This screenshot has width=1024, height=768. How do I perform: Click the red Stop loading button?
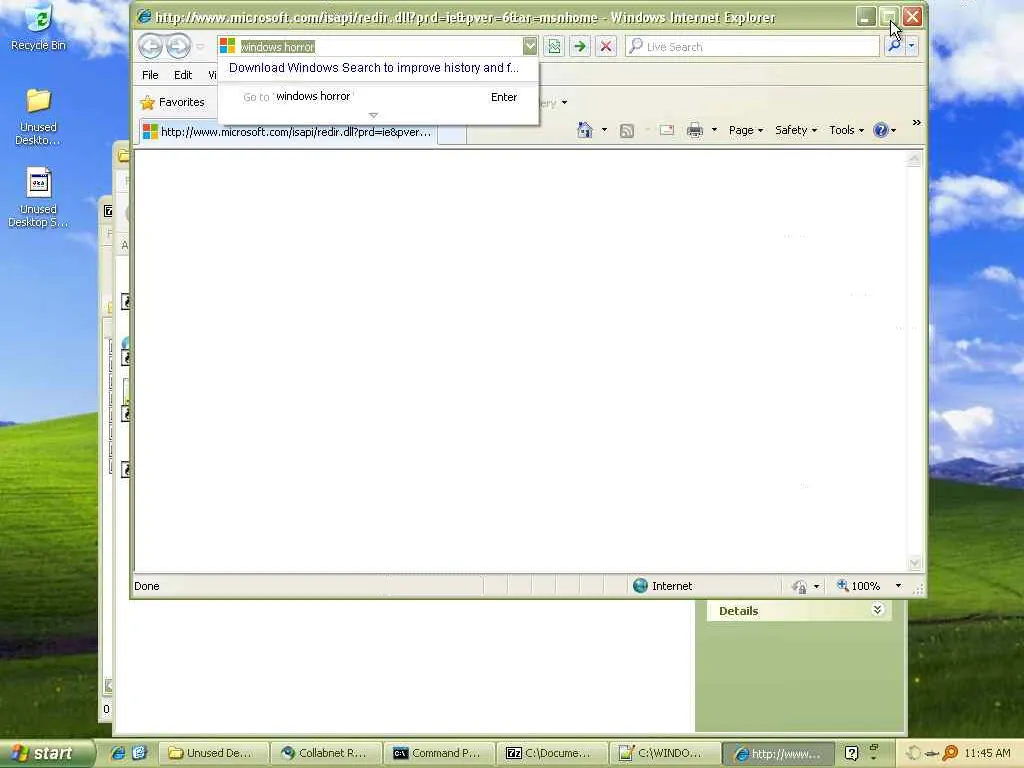click(606, 46)
